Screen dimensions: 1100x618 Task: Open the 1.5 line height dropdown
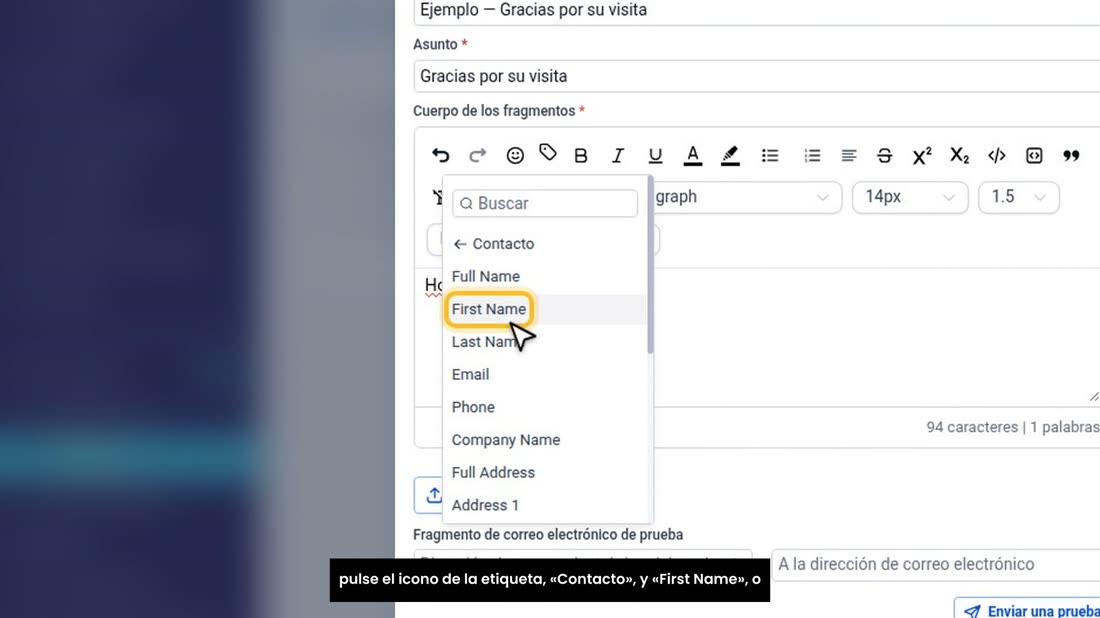pyautogui.click(x=1019, y=197)
